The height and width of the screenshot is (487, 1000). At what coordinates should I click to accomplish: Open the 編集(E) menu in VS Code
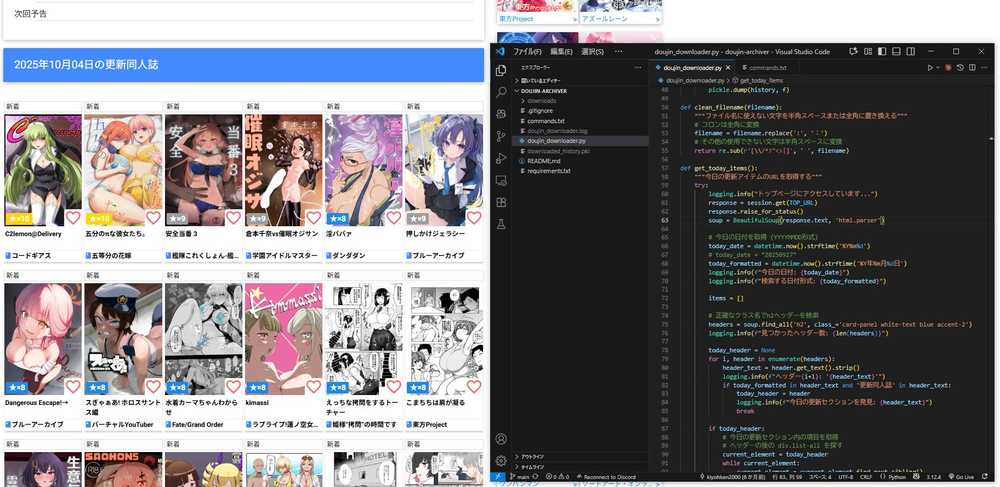tap(561, 52)
